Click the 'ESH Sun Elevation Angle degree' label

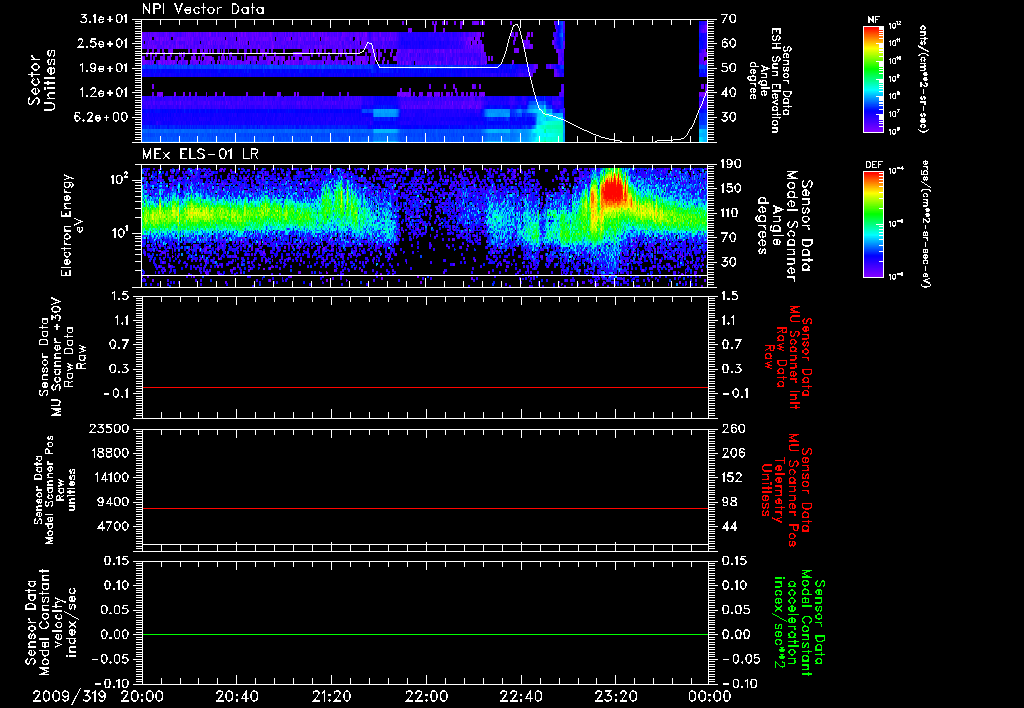coord(771,80)
